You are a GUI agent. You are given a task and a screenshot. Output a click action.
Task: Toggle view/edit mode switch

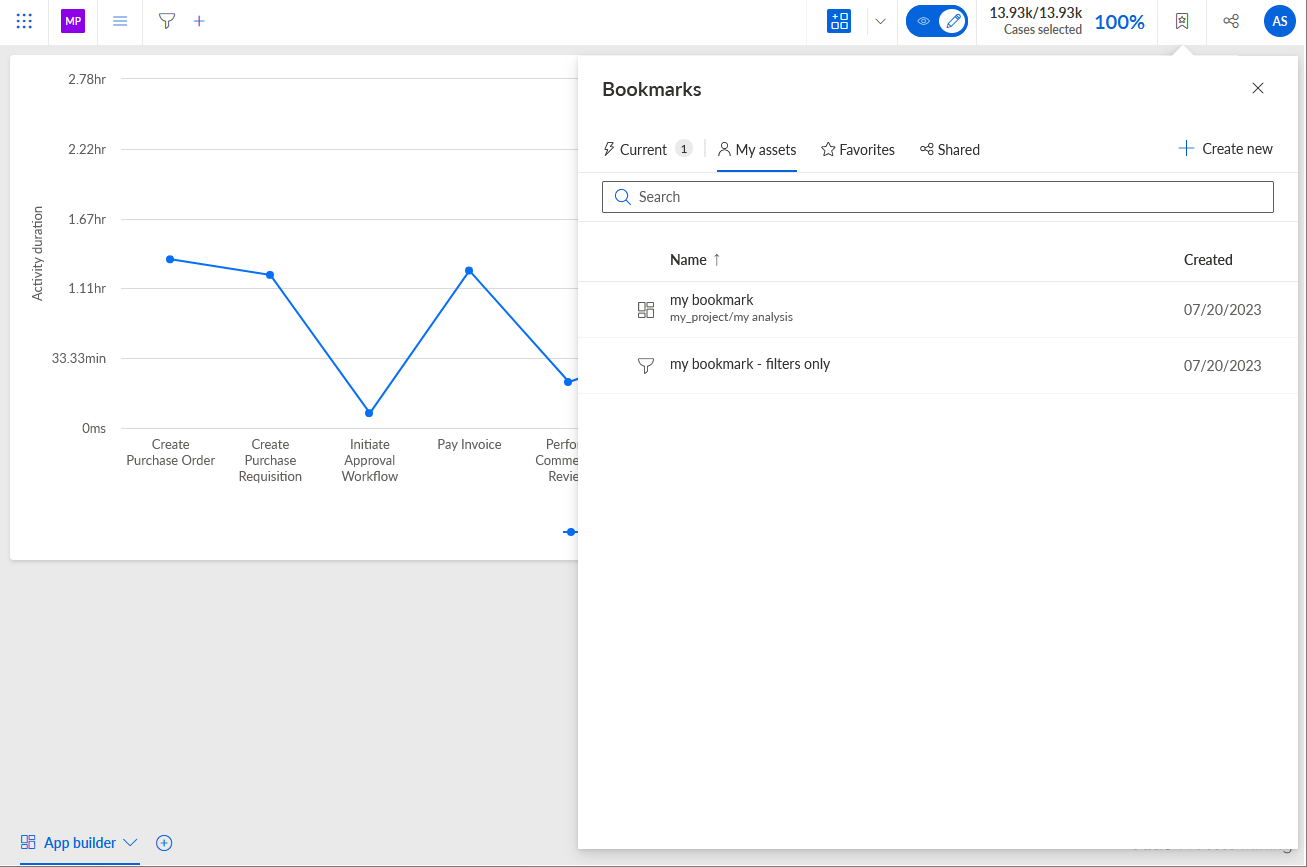coord(937,21)
